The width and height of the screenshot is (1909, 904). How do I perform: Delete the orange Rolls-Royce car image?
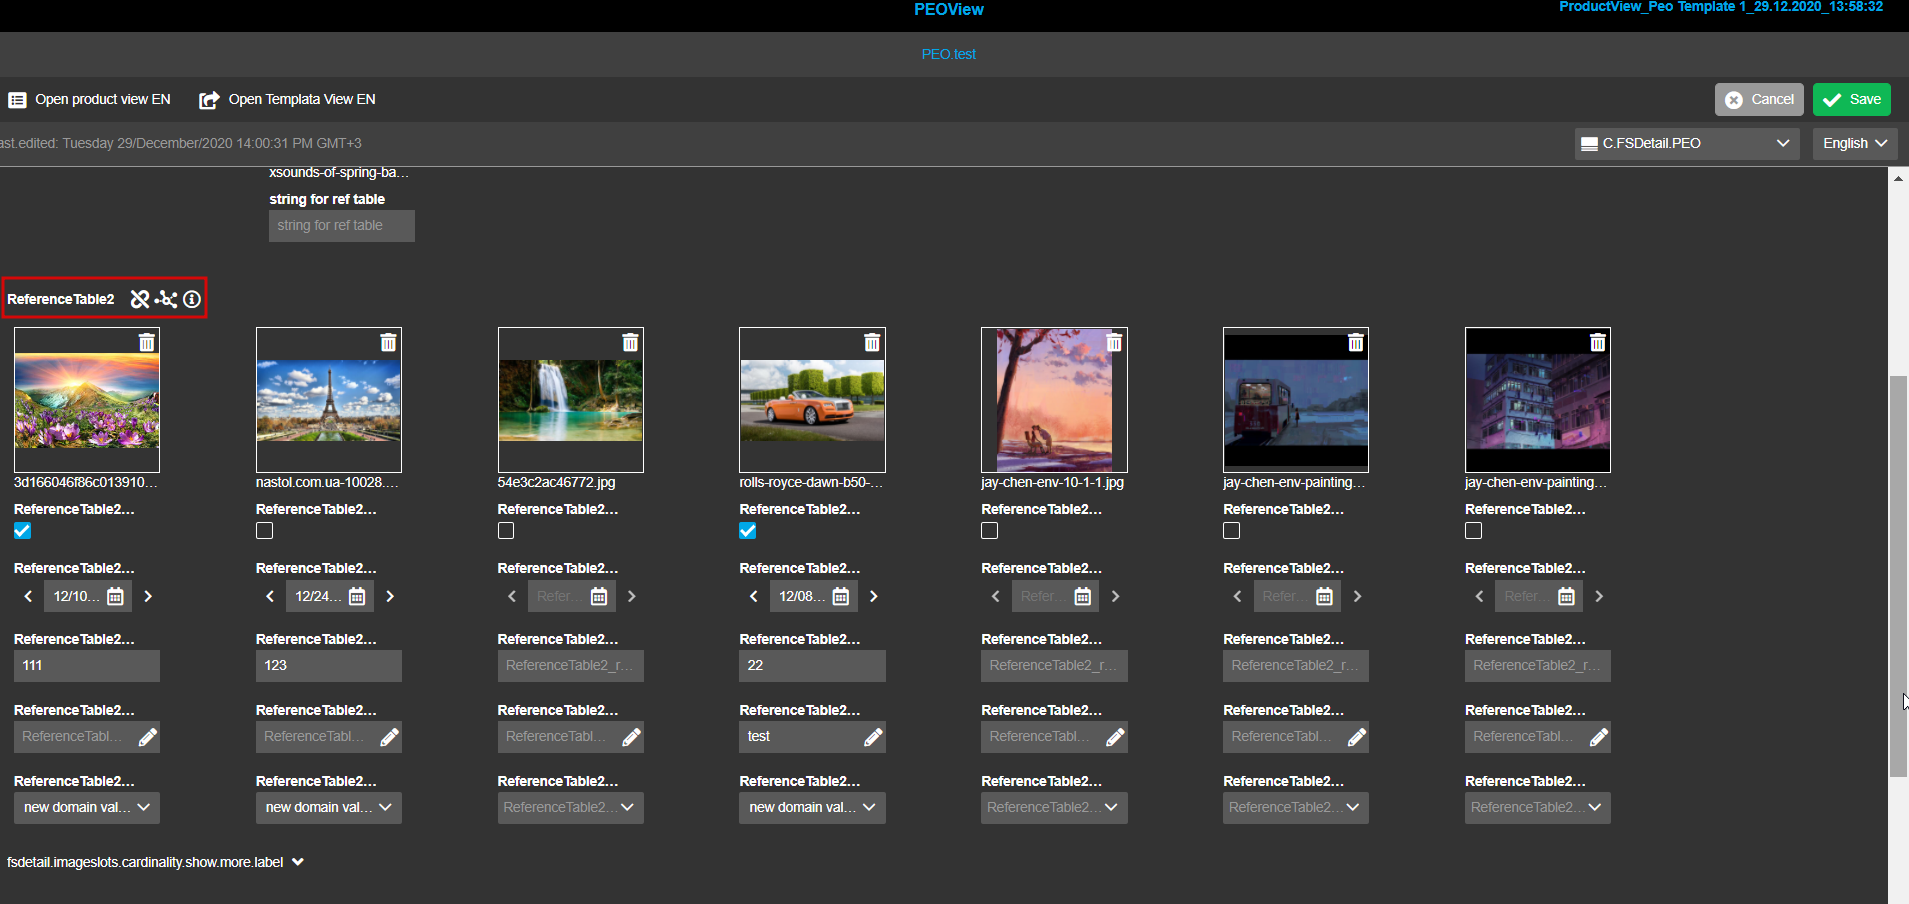coord(872,343)
